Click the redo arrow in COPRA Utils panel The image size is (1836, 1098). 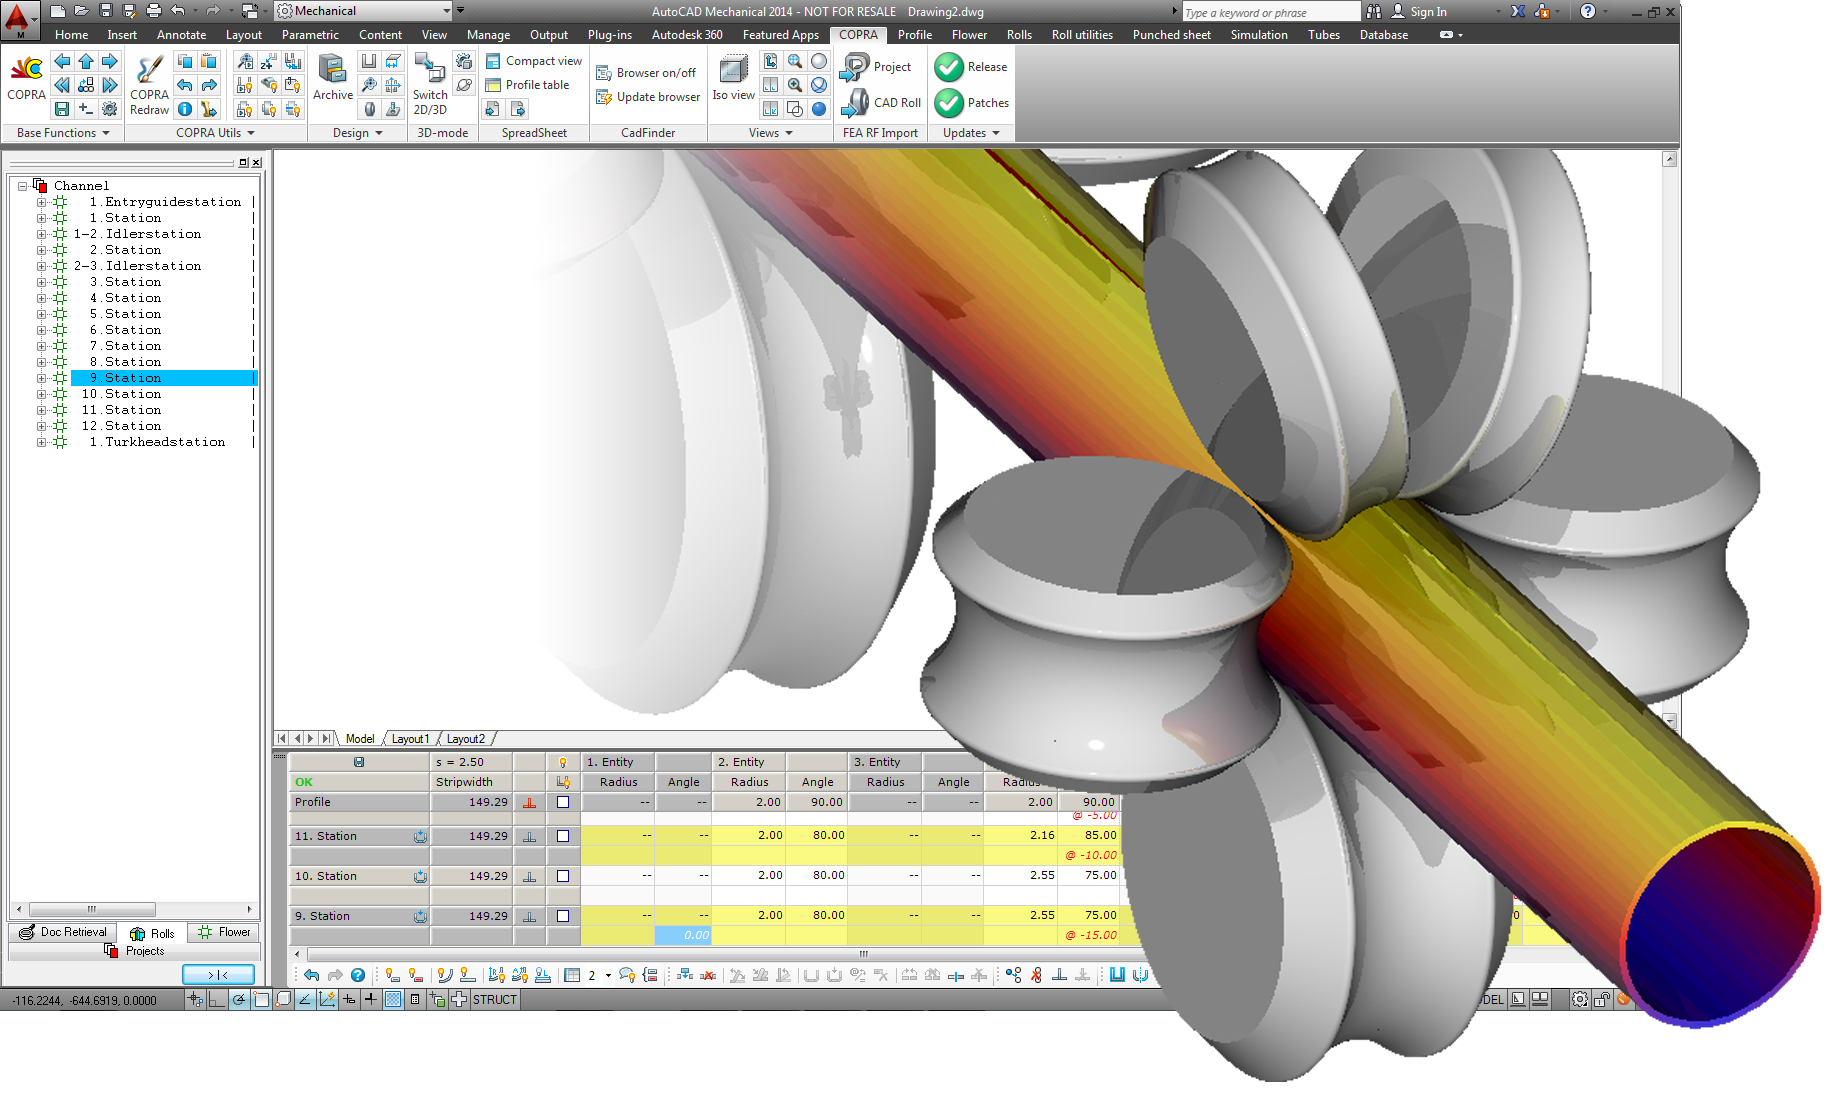pos(209,85)
